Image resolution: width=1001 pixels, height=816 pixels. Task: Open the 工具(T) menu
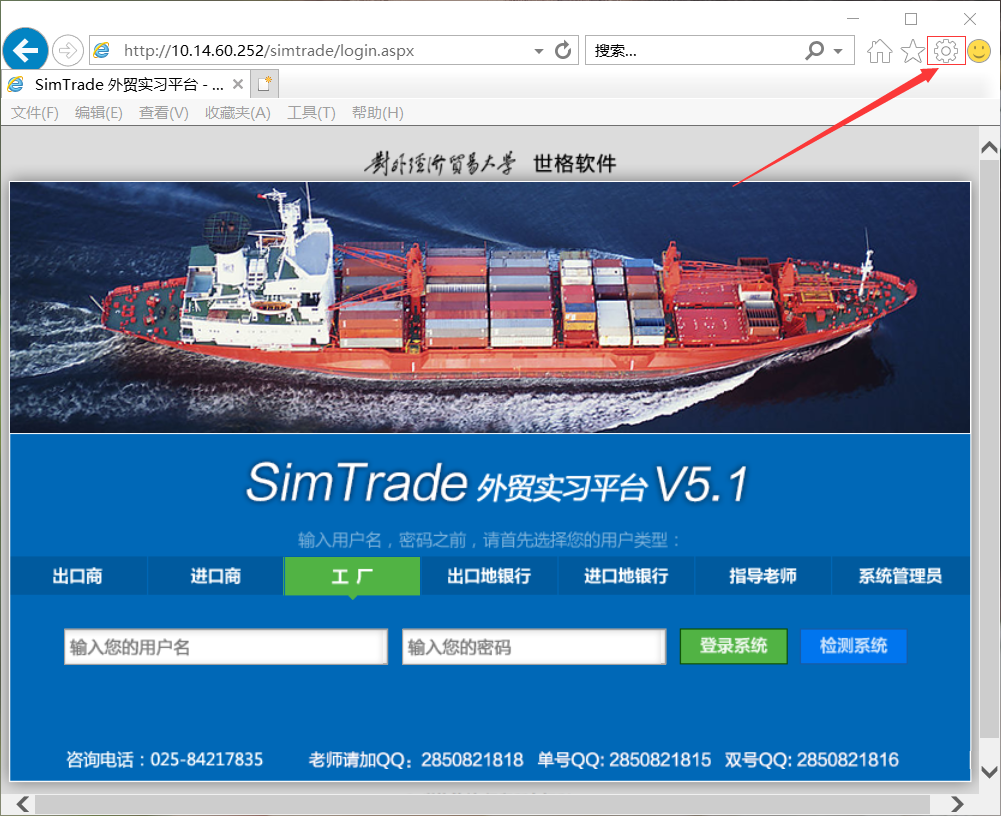click(311, 113)
